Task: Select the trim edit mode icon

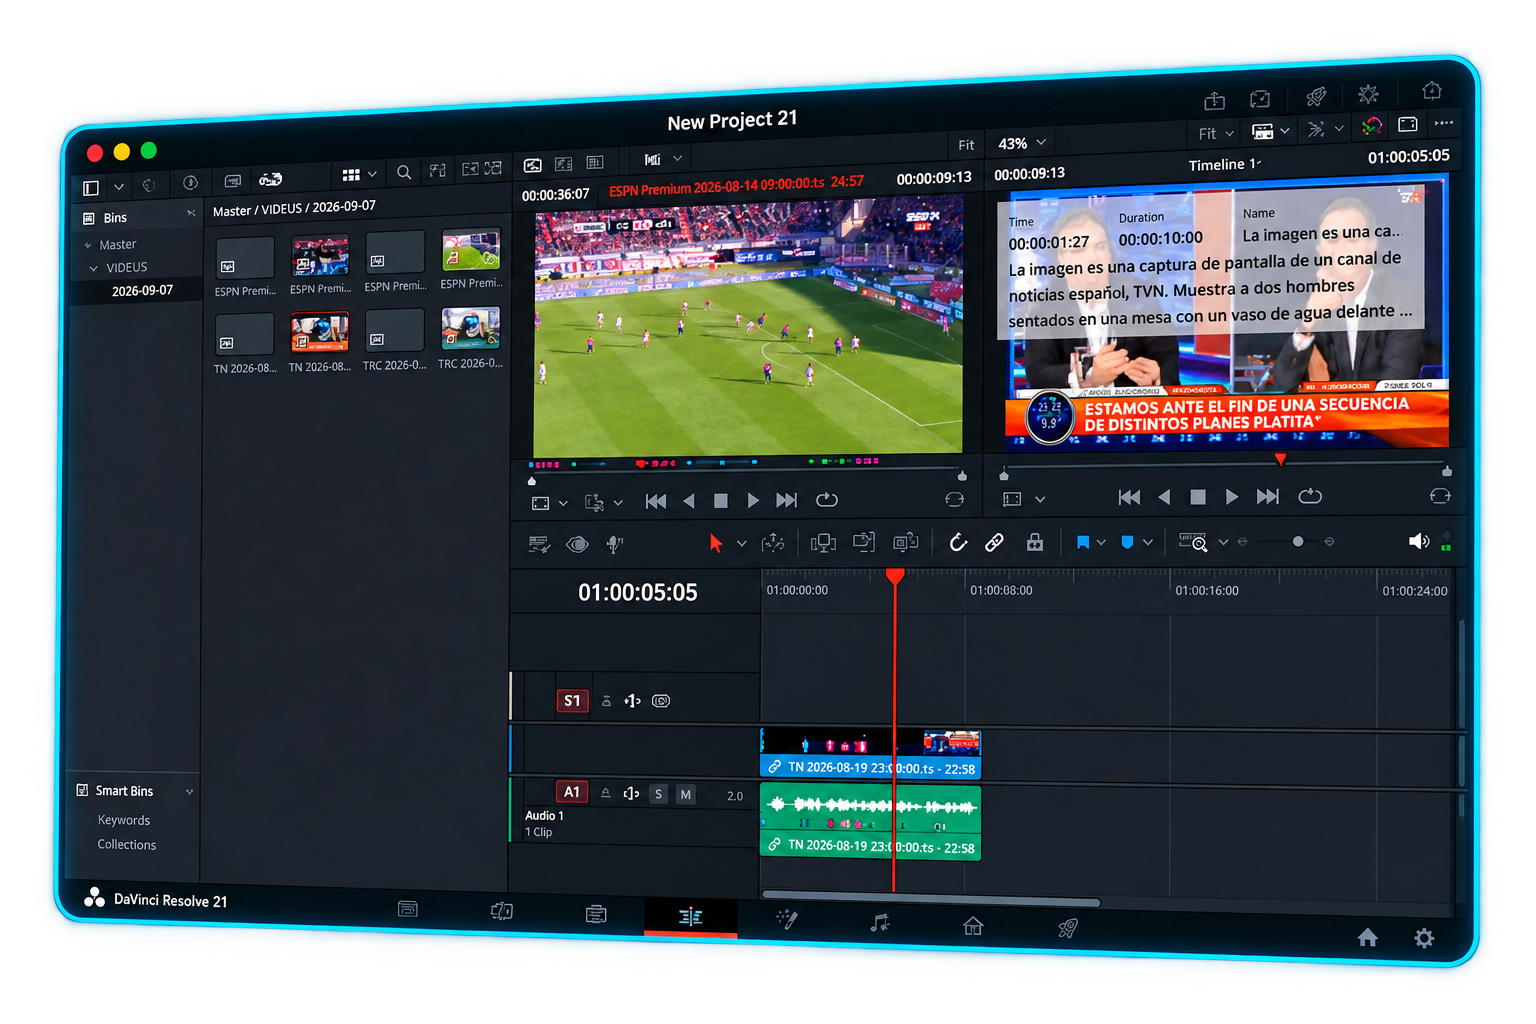Action: pos(773,543)
